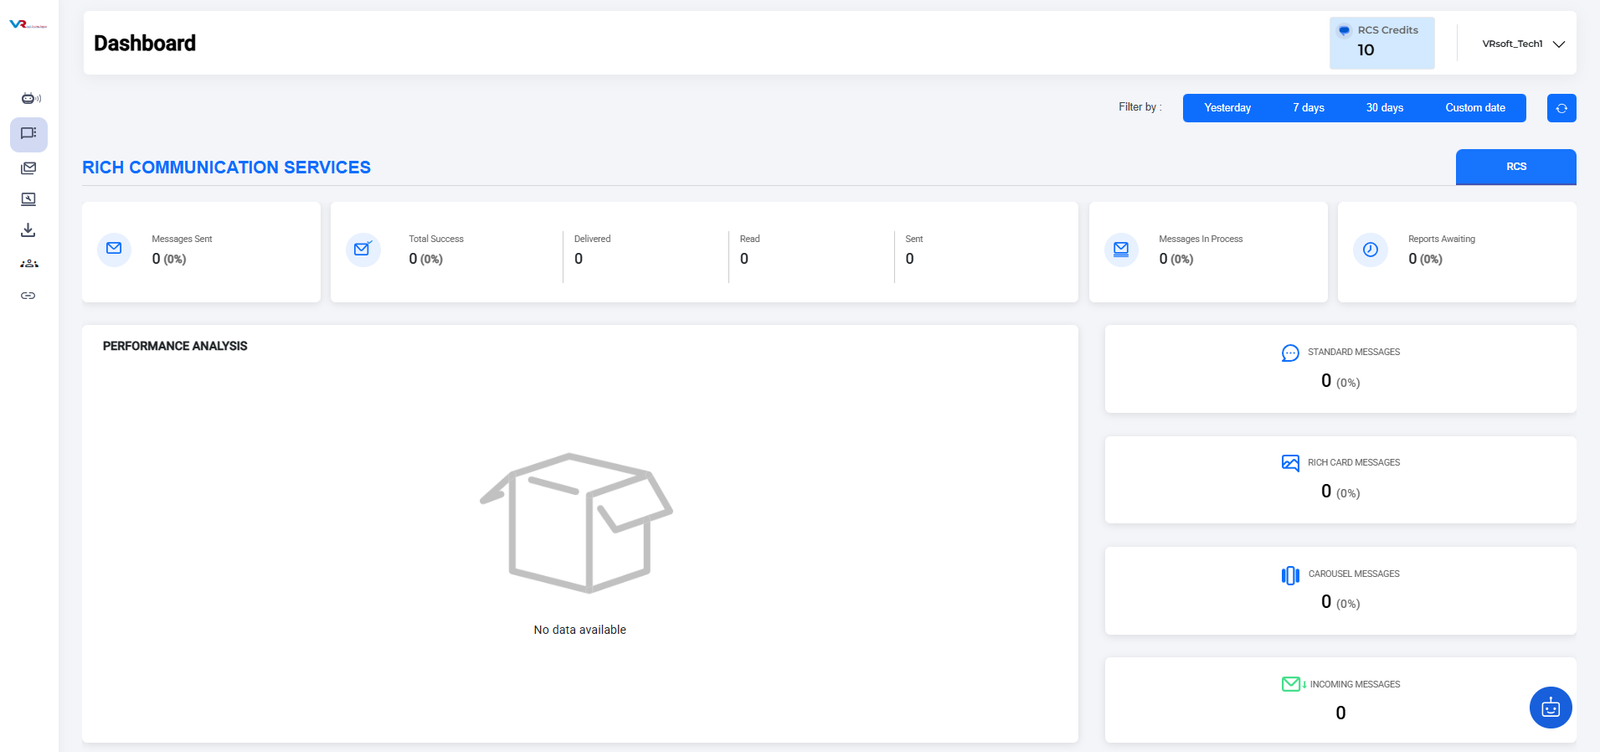The image size is (1600, 752).
Task: Click the PERFORMANCE ANALYSIS title
Action: [175, 346]
